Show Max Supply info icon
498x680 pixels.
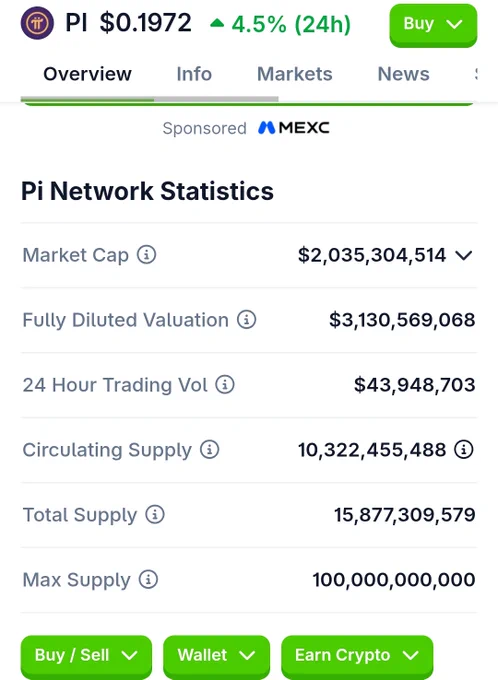click(148, 579)
